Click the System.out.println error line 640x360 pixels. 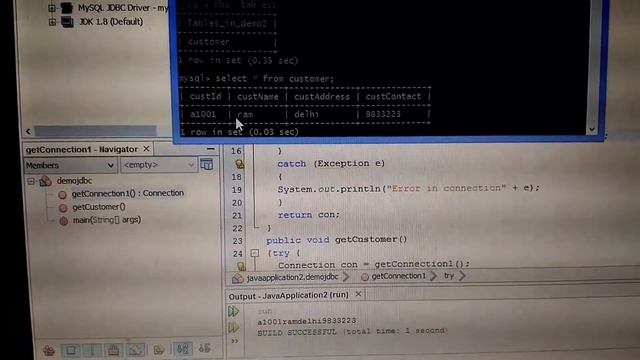coord(408,189)
